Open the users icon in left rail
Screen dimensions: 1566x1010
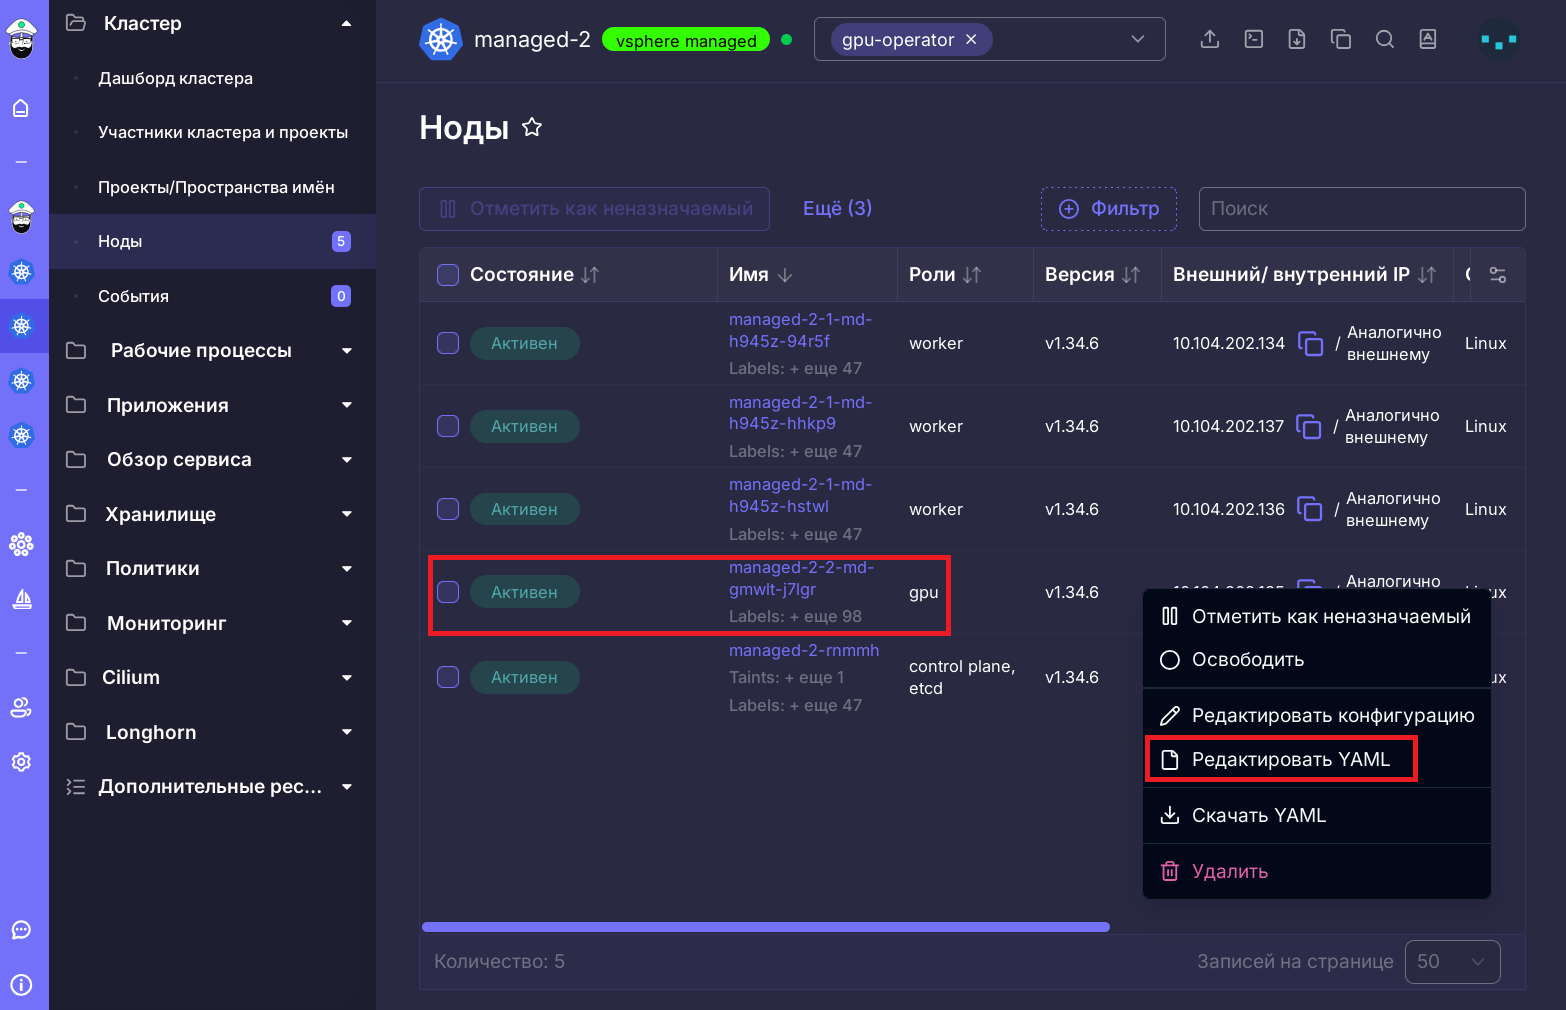(21, 708)
